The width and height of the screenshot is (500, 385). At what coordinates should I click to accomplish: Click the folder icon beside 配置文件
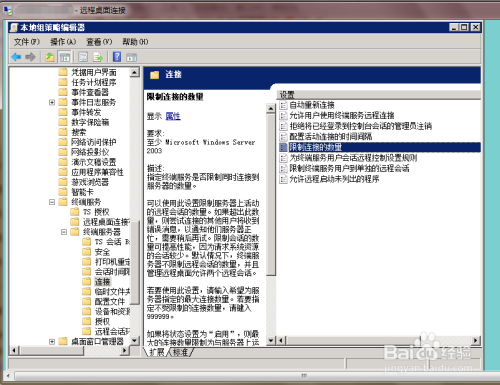87,301
